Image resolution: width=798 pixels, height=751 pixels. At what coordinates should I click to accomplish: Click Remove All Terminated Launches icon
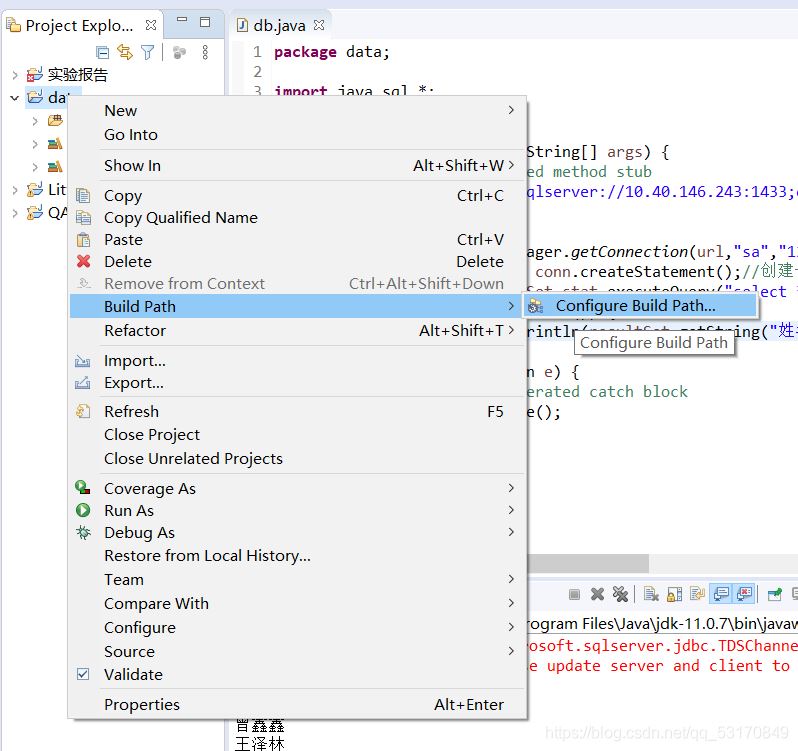(620, 594)
